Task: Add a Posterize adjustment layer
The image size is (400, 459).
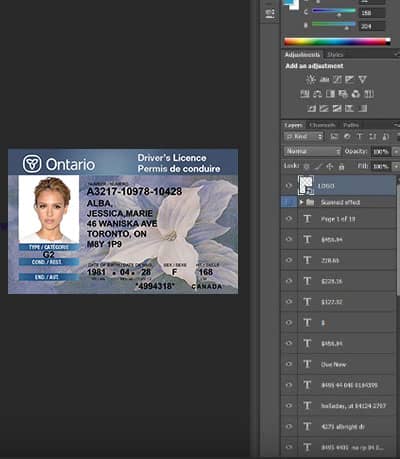Action: (x=324, y=108)
